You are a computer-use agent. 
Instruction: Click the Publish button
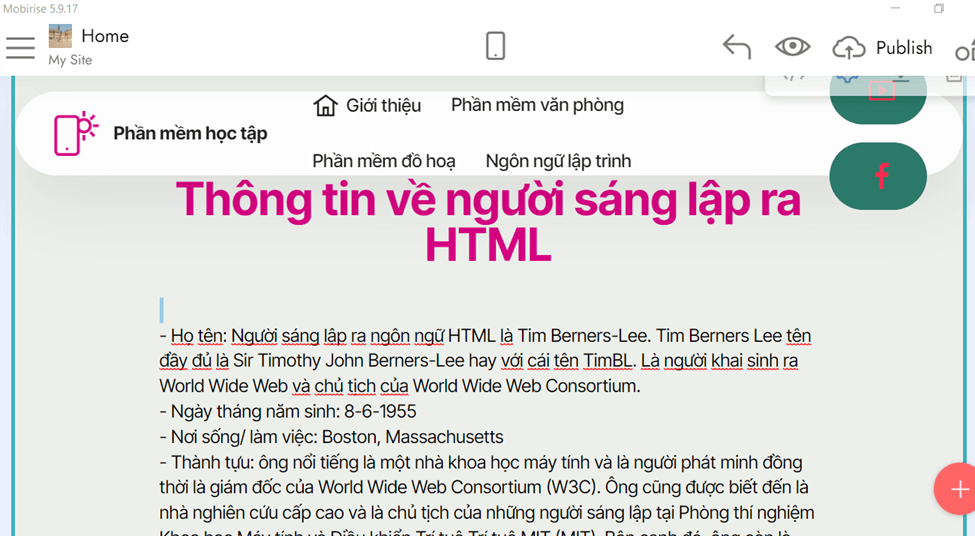[x=903, y=48]
